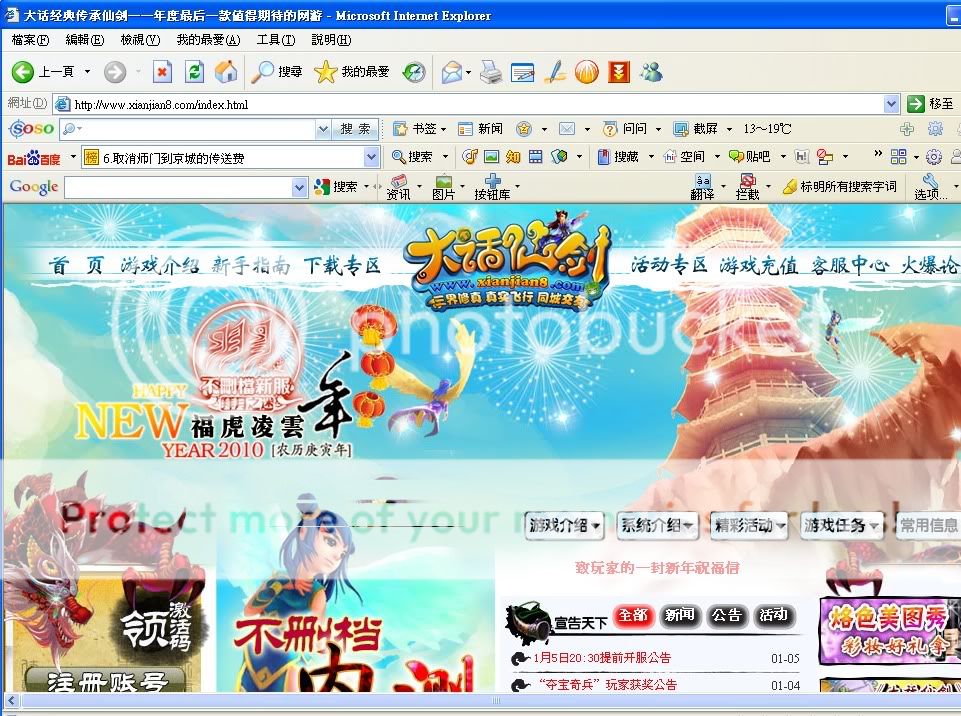Viewport: 961px width, 716px height.
Task: Click the Print icon in IE toolbar
Action: point(490,72)
